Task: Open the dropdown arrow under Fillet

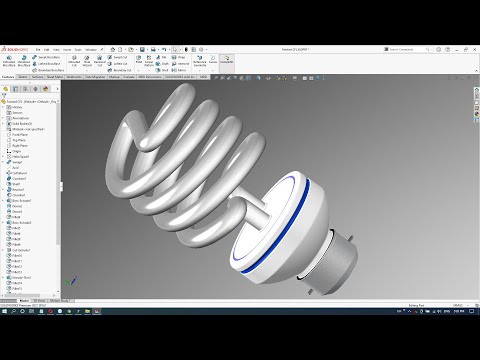Action: point(139,70)
